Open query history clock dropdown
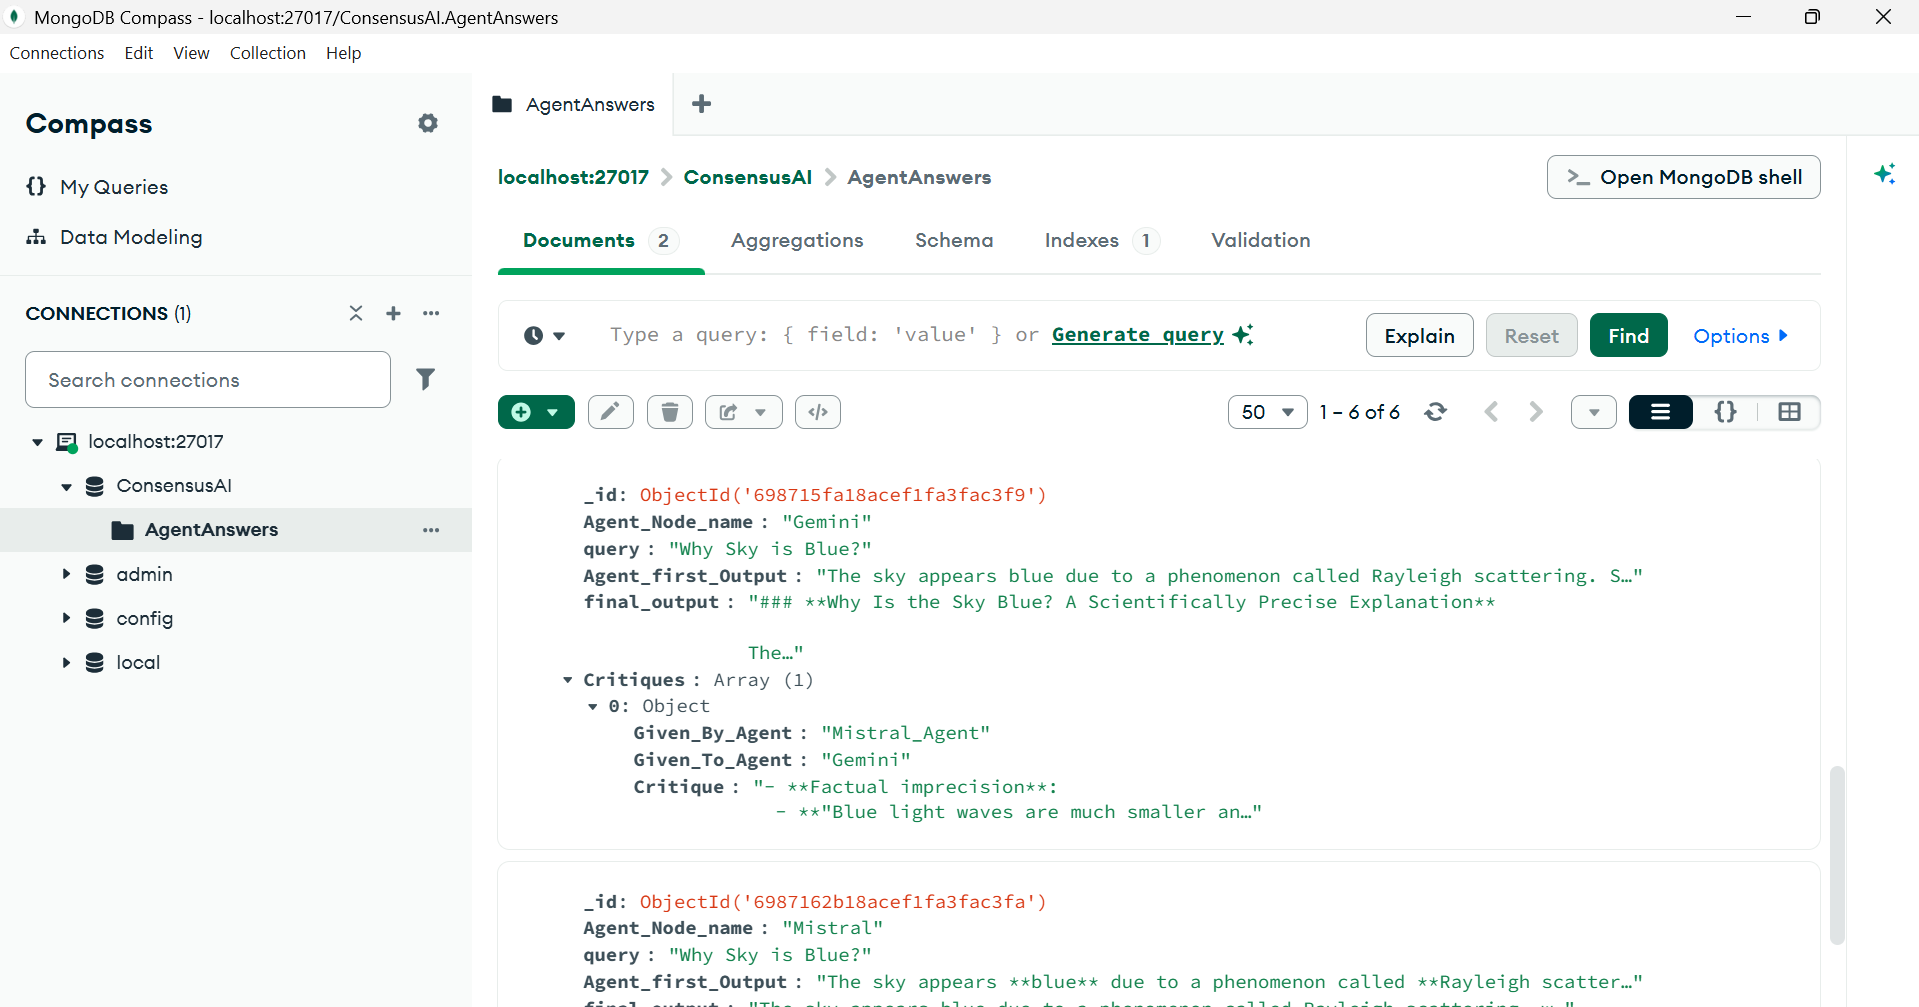The image size is (1919, 1007). point(545,336)
